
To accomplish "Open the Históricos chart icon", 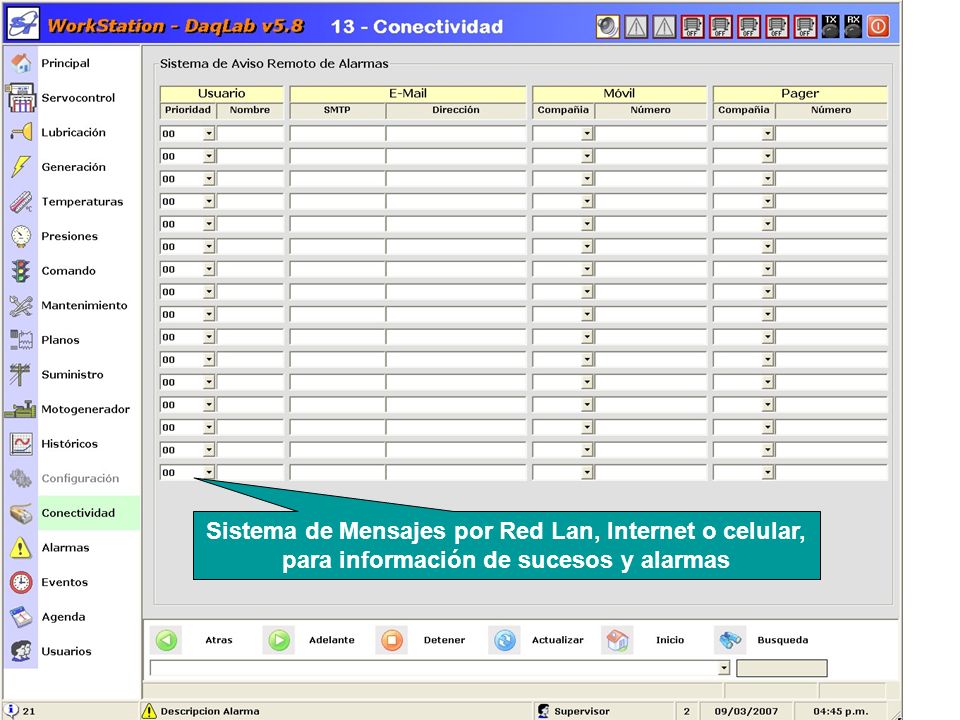I will (x=21, y=443).
